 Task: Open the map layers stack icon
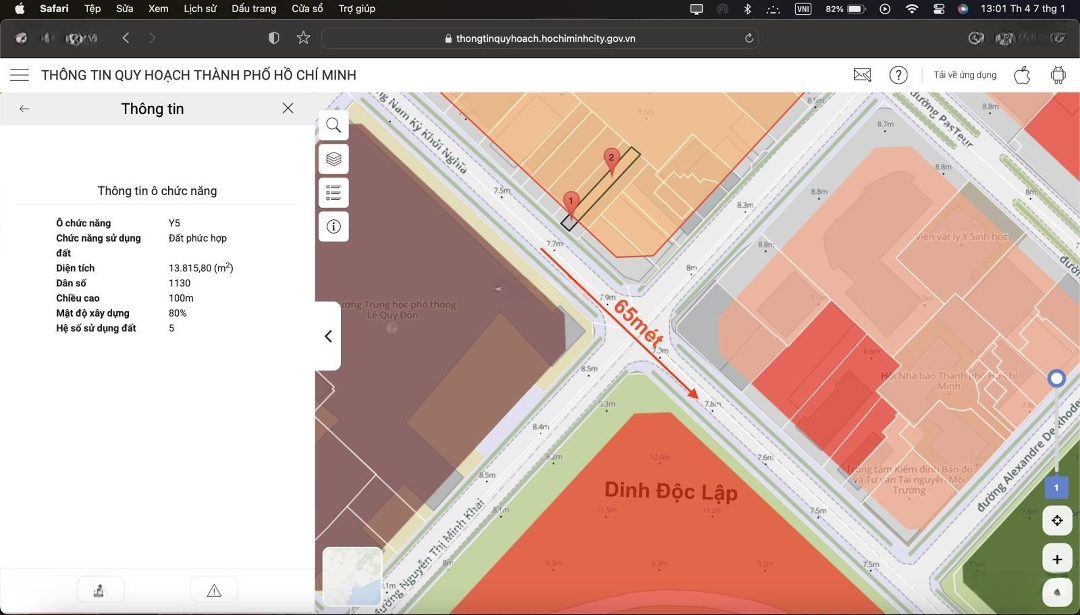point(334,159)
